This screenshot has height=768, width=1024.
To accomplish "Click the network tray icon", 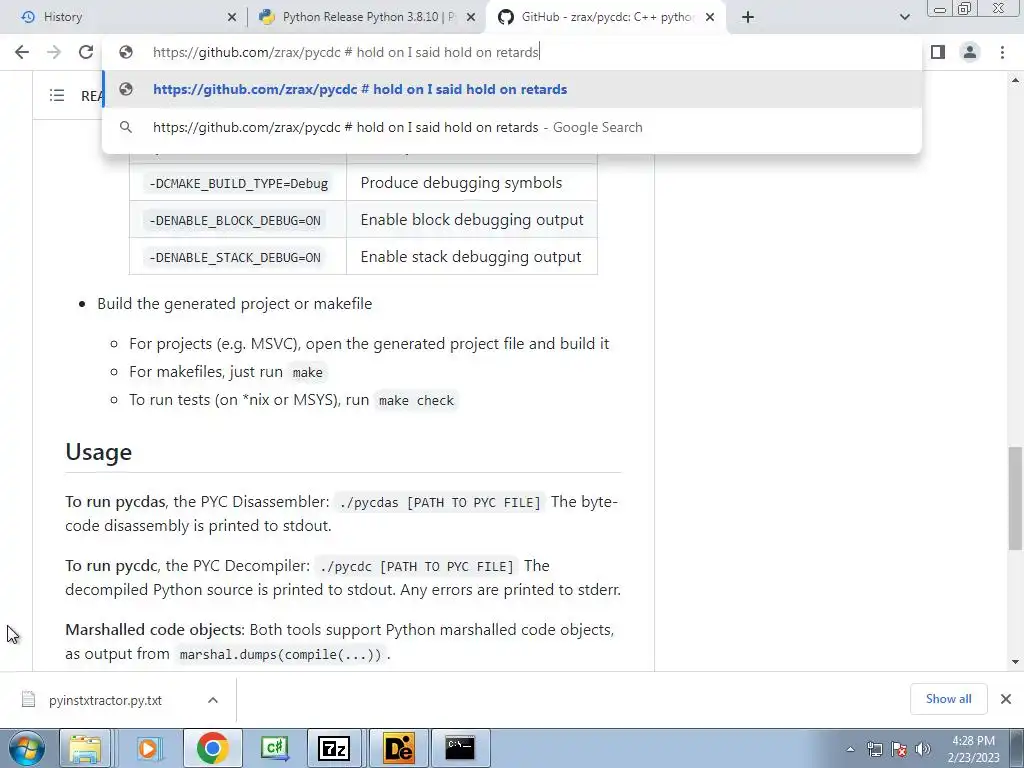I will pyautogui.click(x=874, y=749).
